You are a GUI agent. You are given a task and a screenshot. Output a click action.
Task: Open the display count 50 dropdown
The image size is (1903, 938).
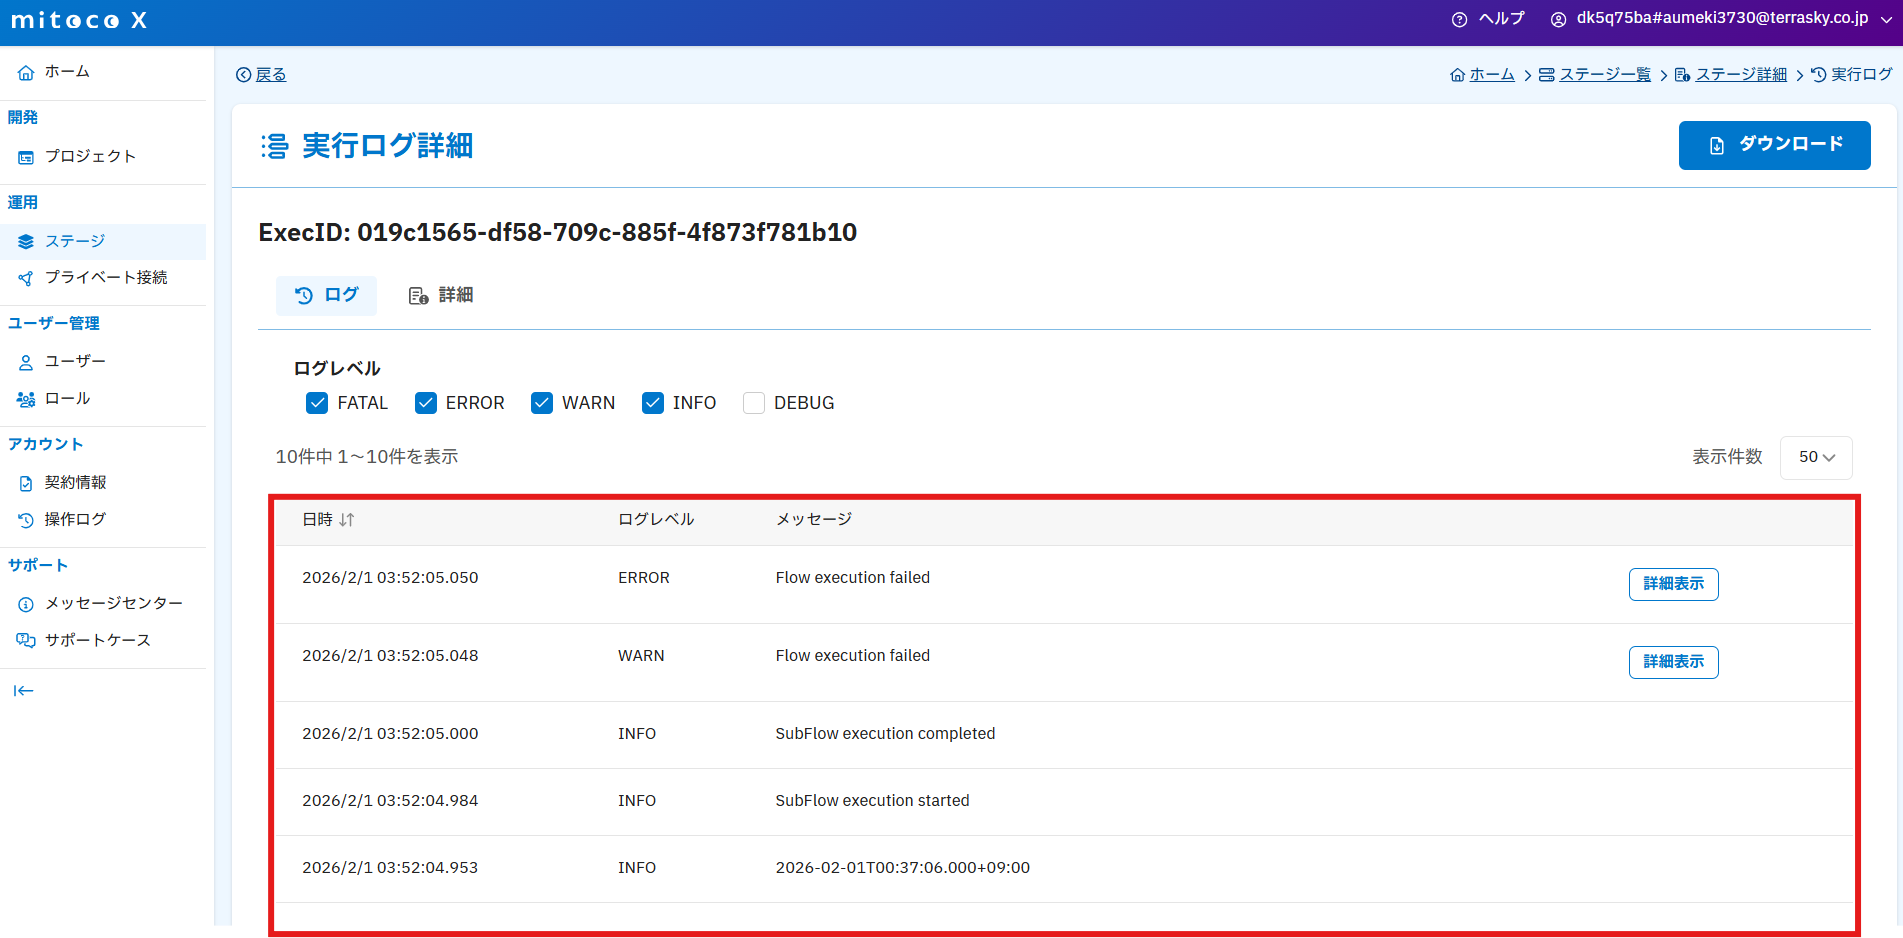pyautogui.click(x=1816, y=457)
